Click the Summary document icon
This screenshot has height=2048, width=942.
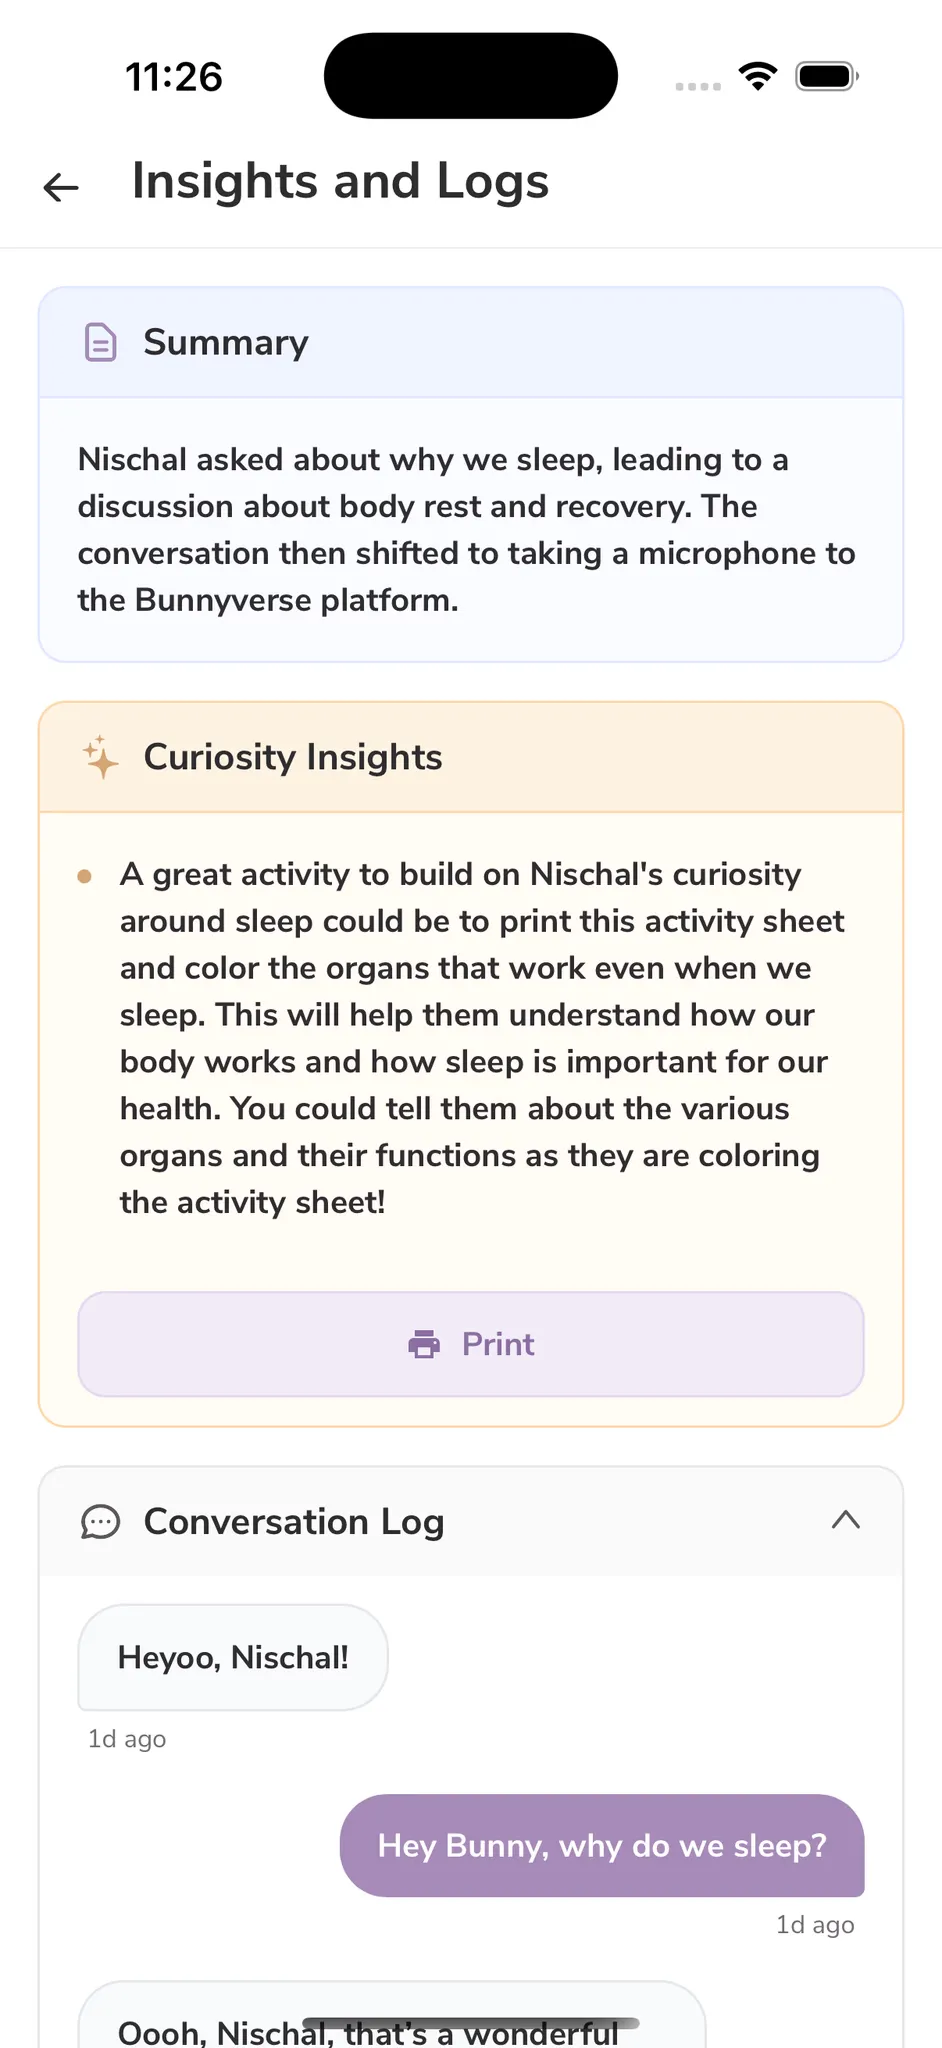[x=100, y=342]
